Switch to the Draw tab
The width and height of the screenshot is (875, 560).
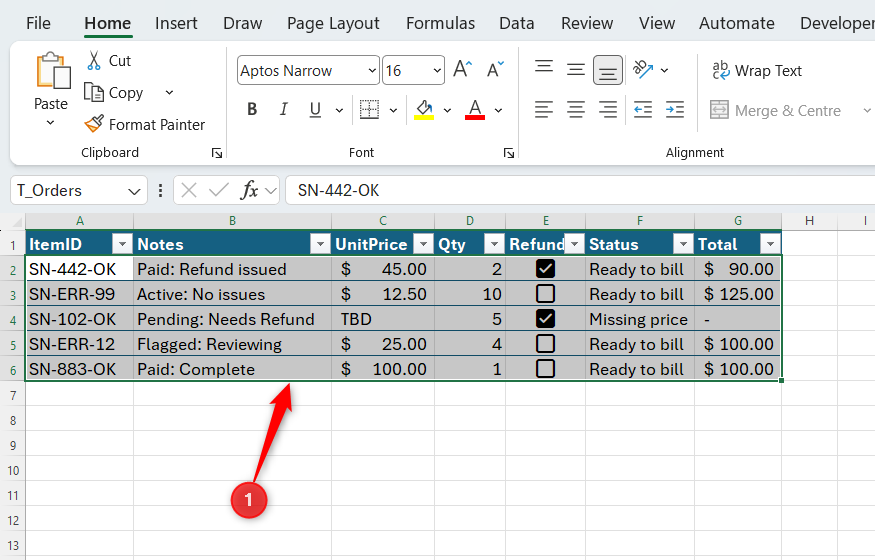pos(242,23)
